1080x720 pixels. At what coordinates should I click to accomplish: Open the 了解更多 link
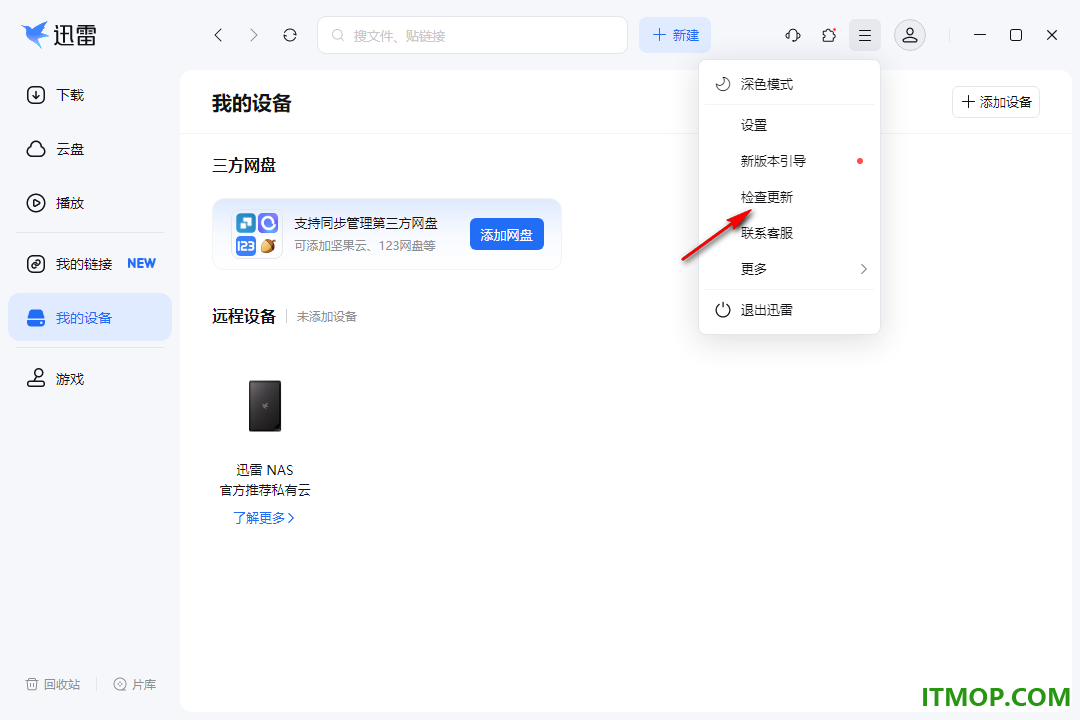tap(264, 517)
